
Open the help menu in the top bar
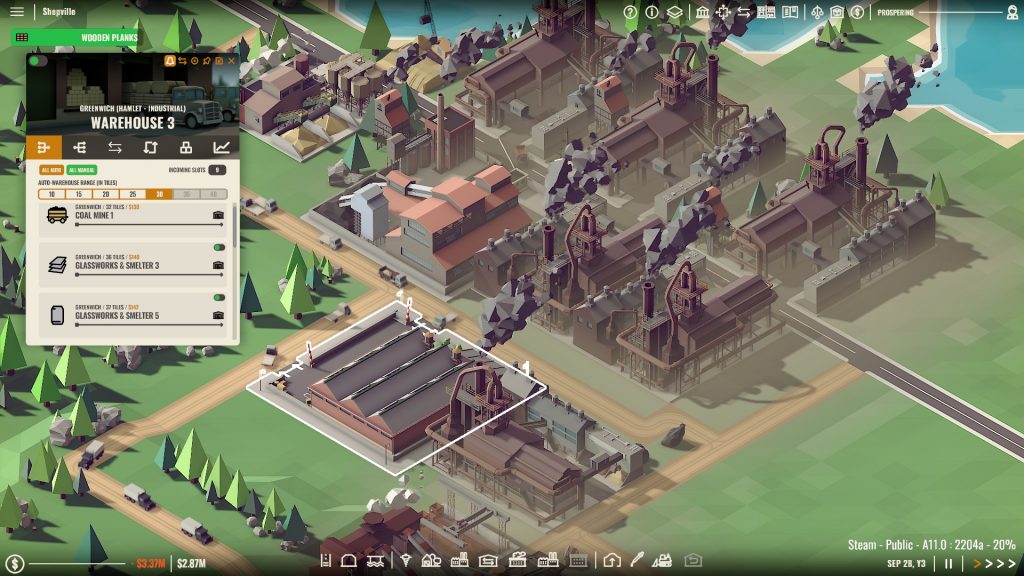631,13
